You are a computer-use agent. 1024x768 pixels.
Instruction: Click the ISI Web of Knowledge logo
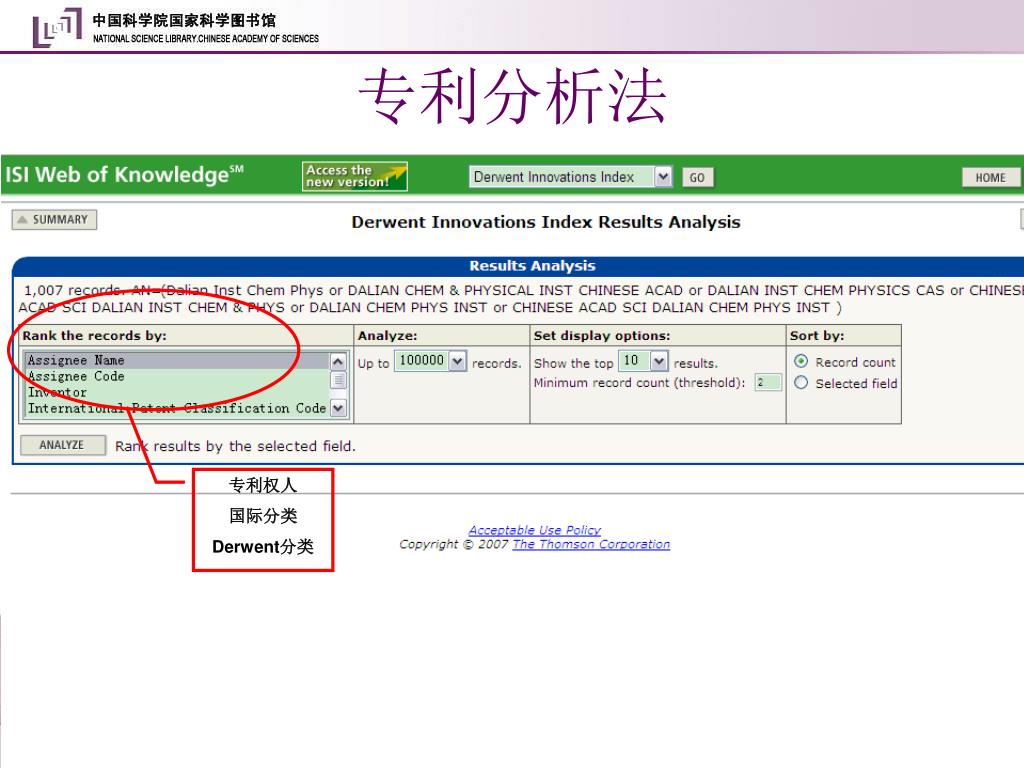pos(124,174)
